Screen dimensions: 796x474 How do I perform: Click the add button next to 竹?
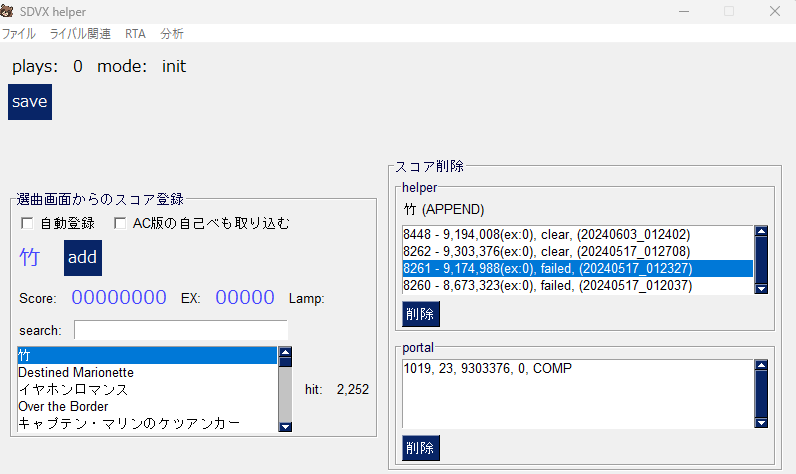82,258
